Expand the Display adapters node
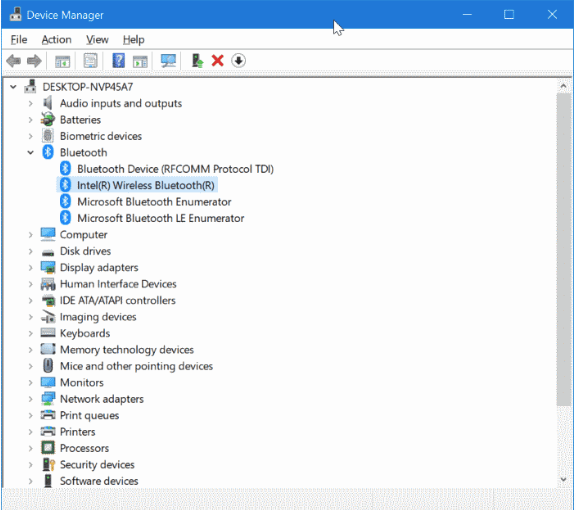Image resolution: width=576 pixels, height=510 pixels. pos(30,267)
